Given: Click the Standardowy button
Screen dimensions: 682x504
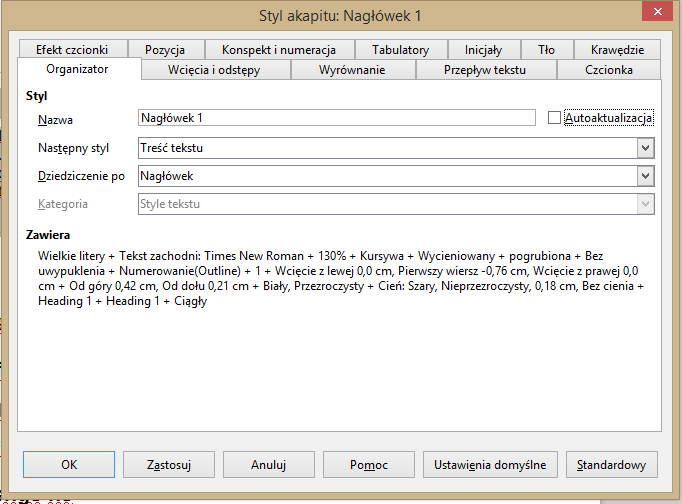Looking at the screenshot, I should point(612,464).
